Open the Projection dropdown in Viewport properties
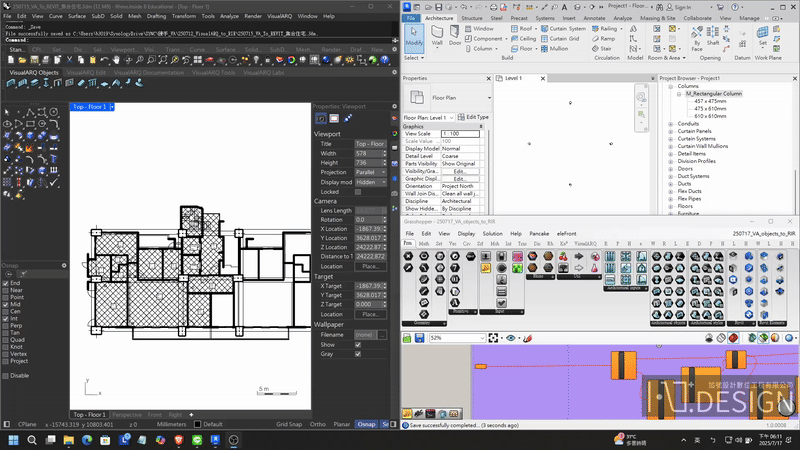The image size is (800, 450). (x=370, y=172)
